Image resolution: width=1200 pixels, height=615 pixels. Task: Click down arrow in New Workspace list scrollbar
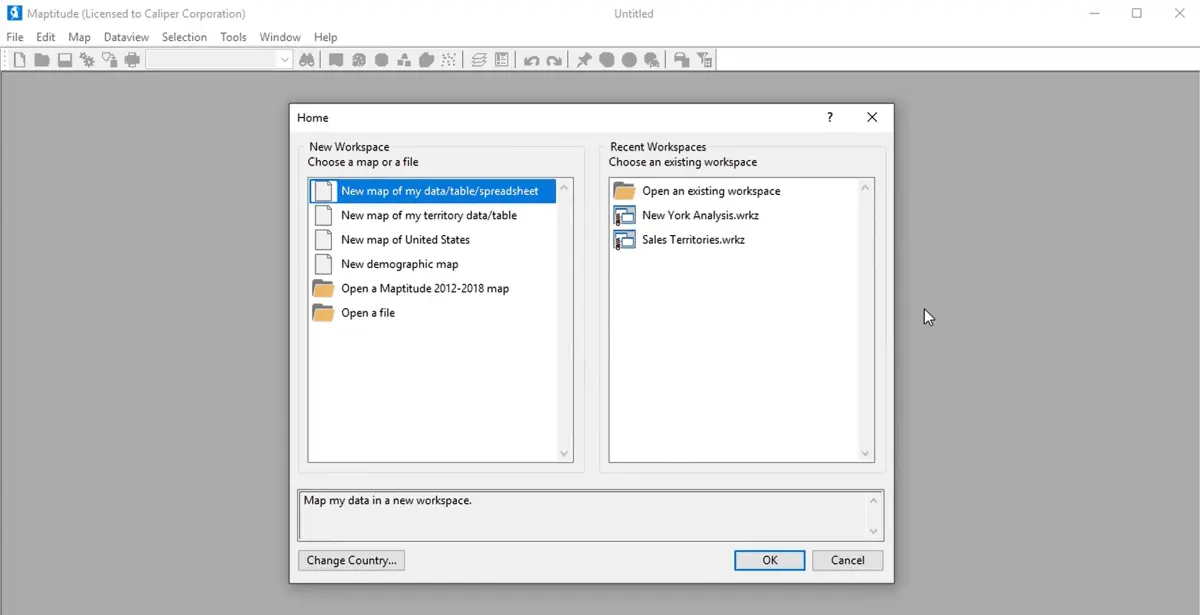[x=564, y=453]
